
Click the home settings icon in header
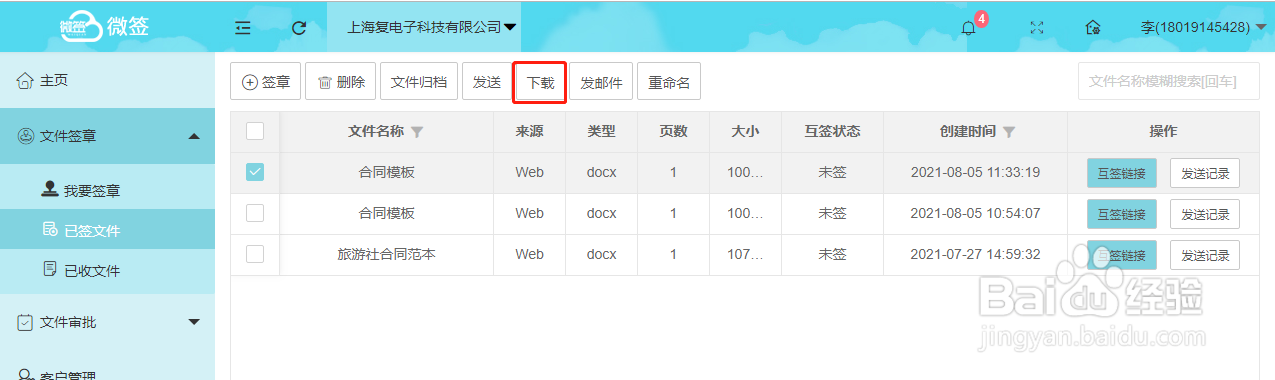pos(1093,28)
